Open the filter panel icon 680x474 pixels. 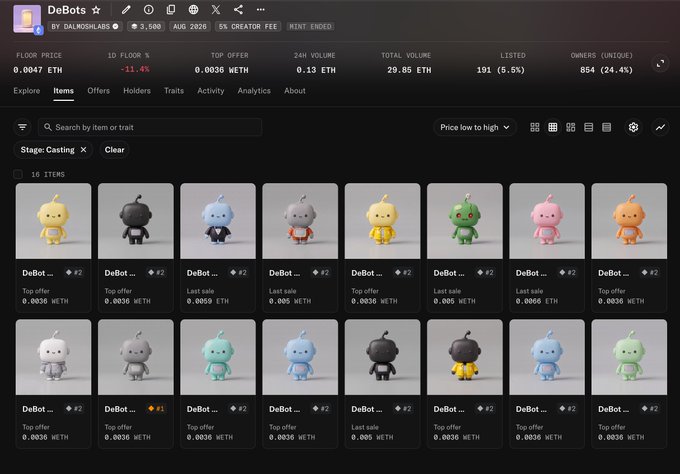coord(23,127)
